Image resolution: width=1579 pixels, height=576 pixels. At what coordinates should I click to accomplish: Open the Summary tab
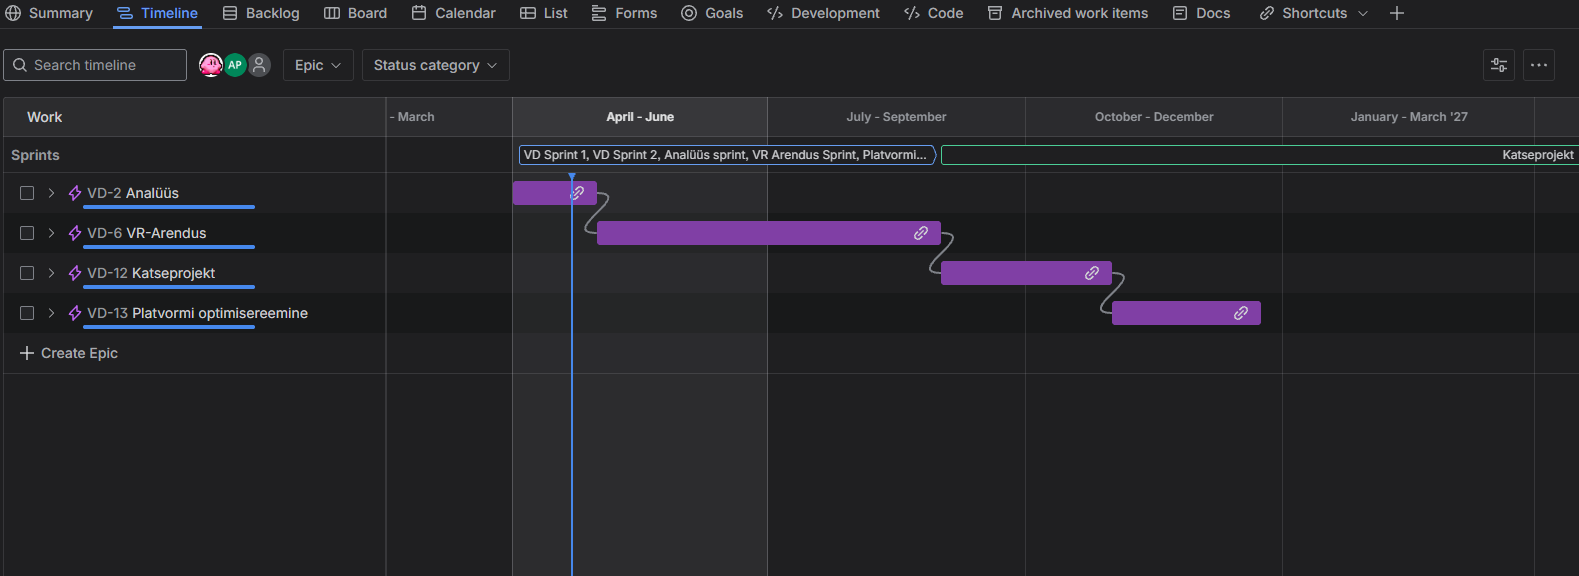click(x=49, y=13)
